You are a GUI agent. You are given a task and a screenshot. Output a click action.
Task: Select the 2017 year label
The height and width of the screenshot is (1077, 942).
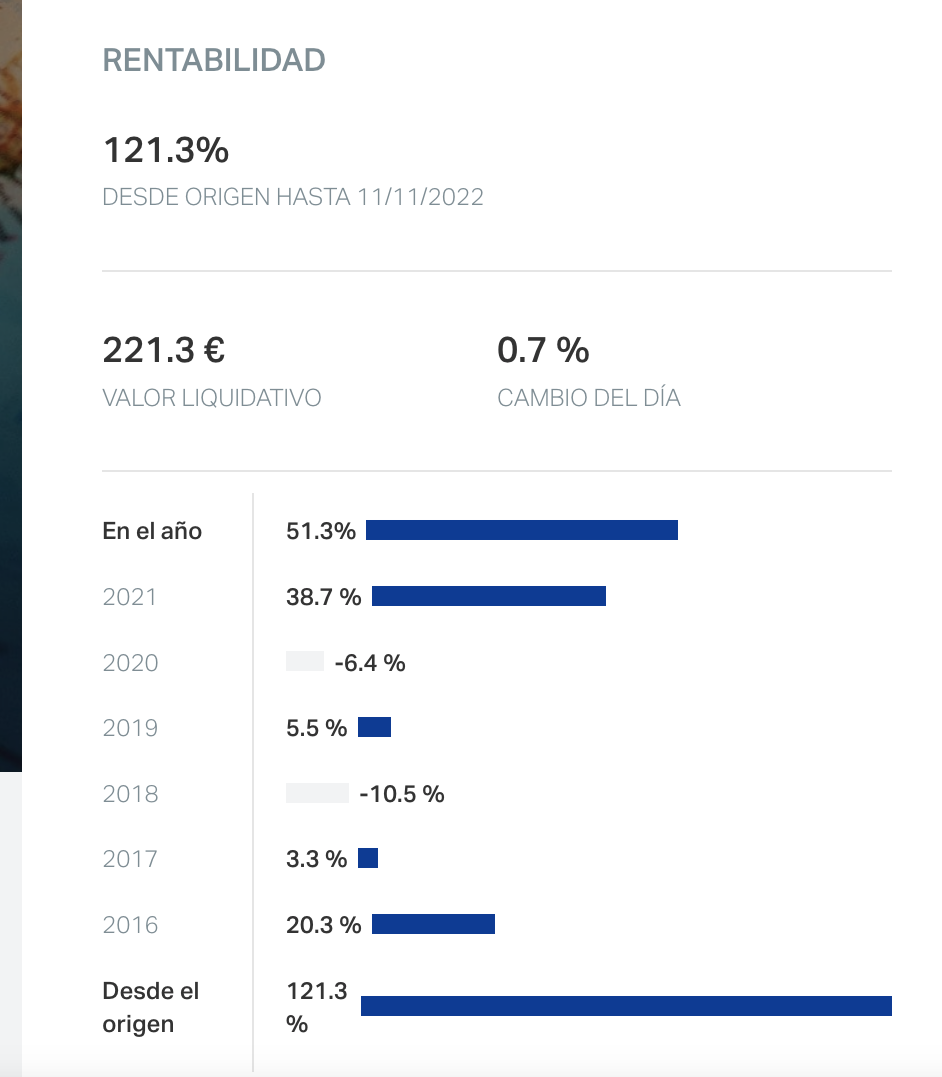pyautogui.click(x=130, y=859)
